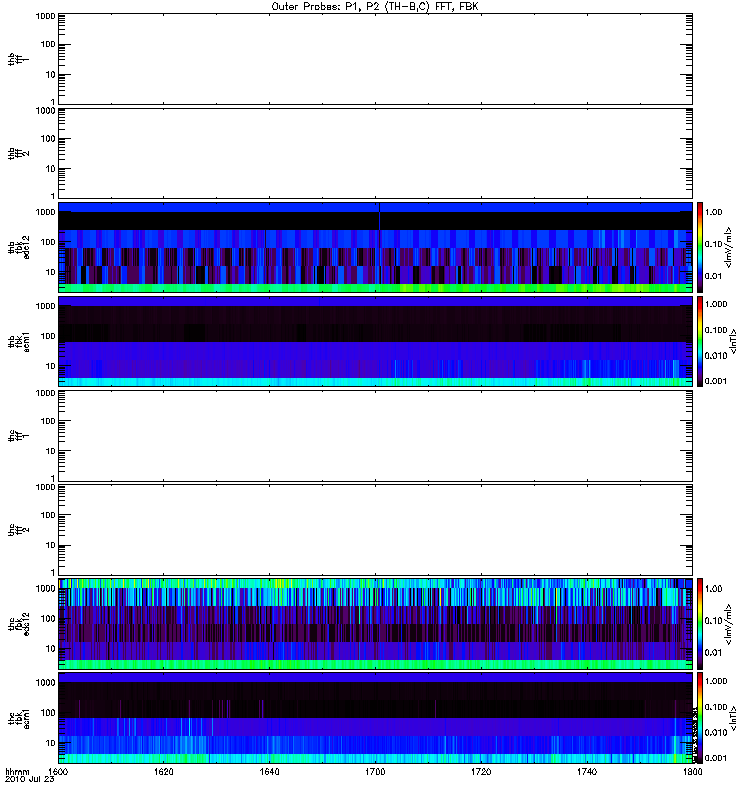
Task: Click the 'thb fbk edc12' y-axis label
Action: [x=18, y=247]
